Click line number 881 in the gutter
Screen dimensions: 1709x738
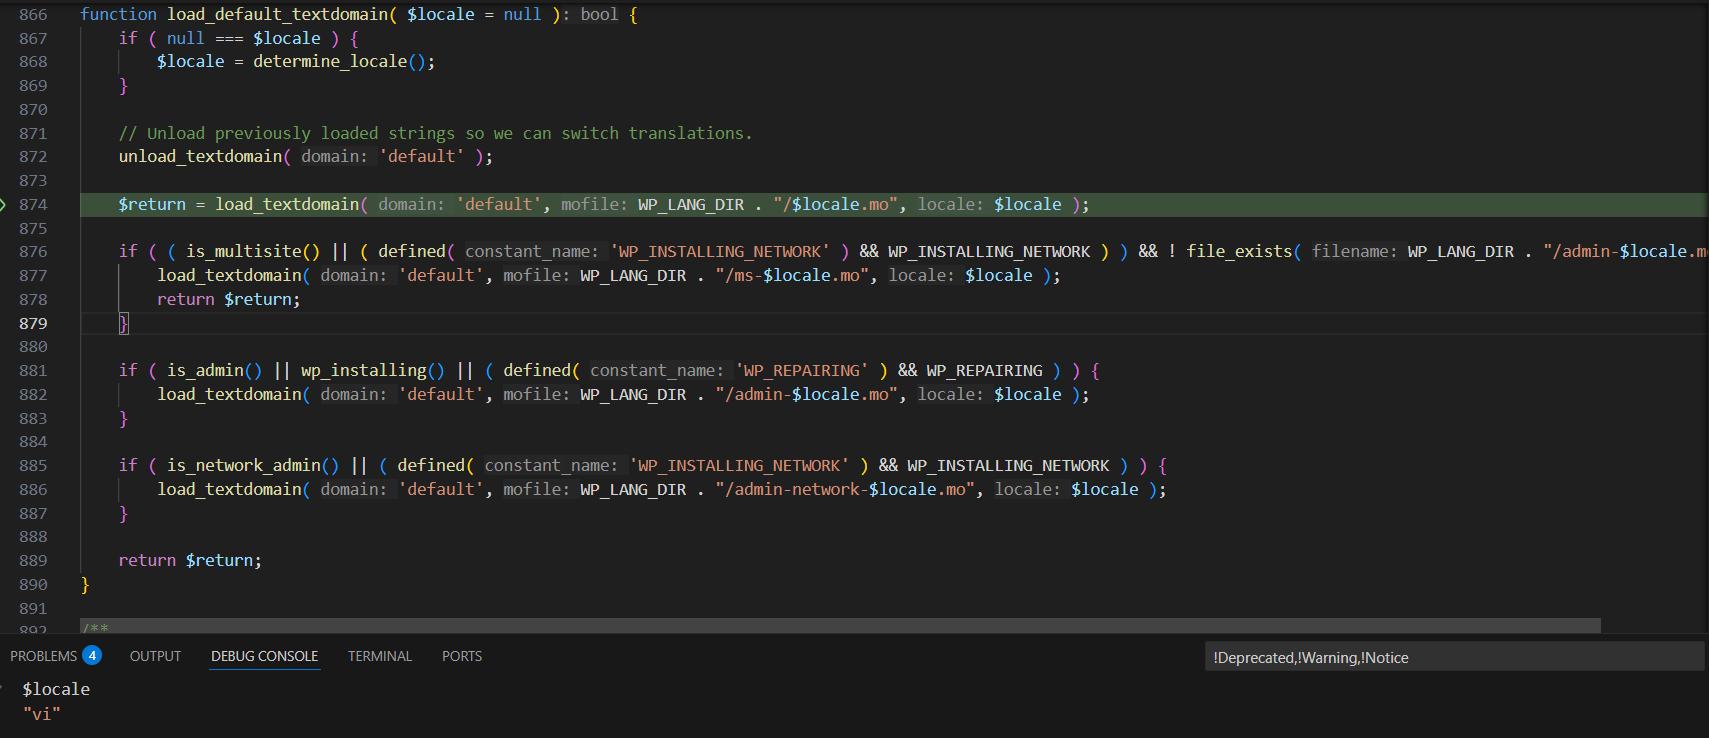[x=33, y=370]
